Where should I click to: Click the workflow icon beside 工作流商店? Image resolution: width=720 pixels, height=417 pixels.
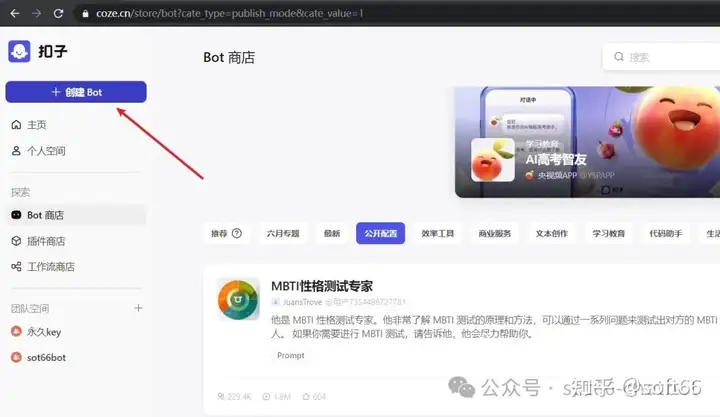click(16, 267)
